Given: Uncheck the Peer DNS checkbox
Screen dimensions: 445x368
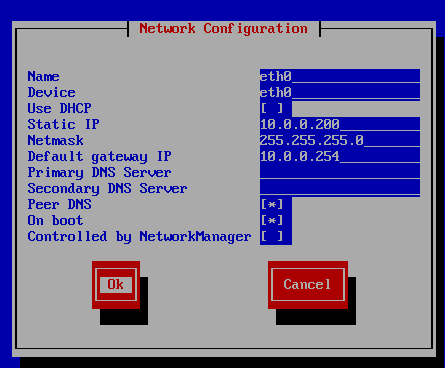Looking at the screenshot, I should [x=272, y=204].
